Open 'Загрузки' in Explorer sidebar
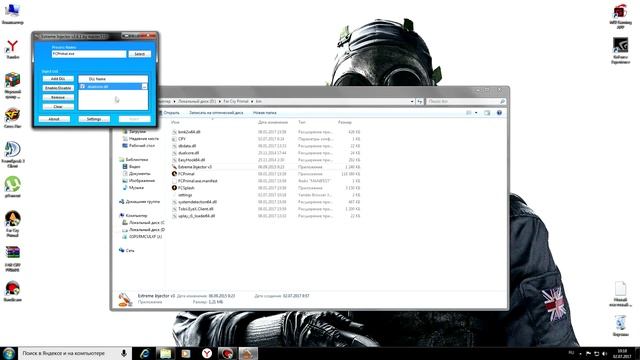 [137, 131]
